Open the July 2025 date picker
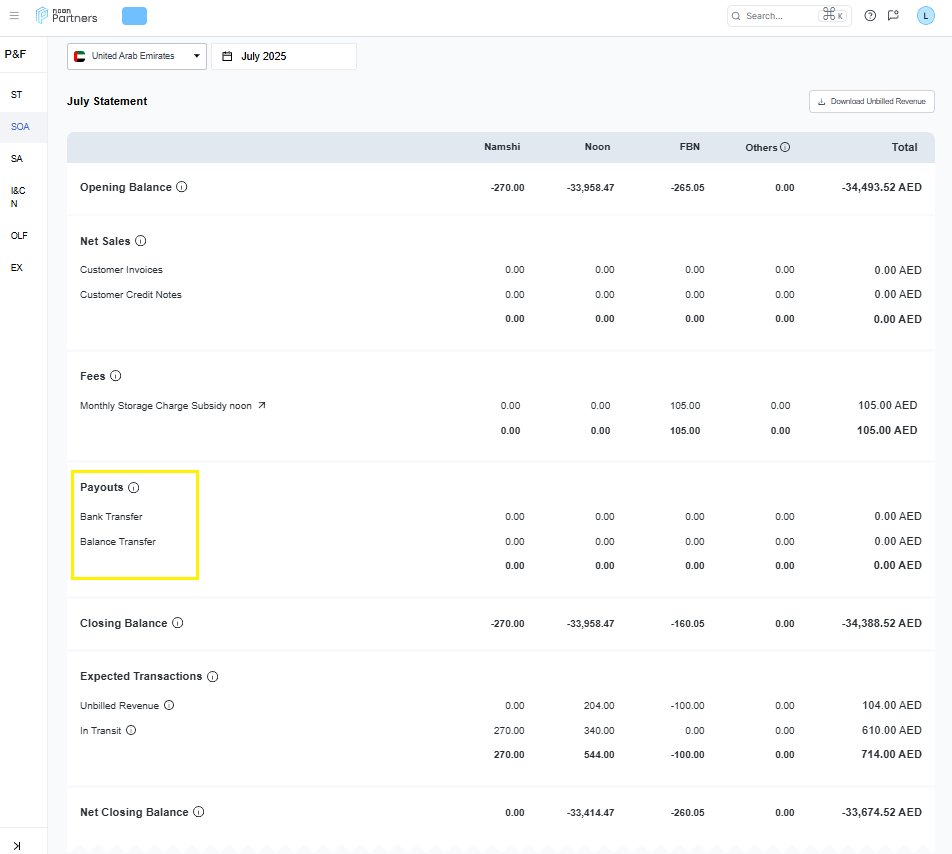This screenshot has width=952, height=854. click(284, 56)
